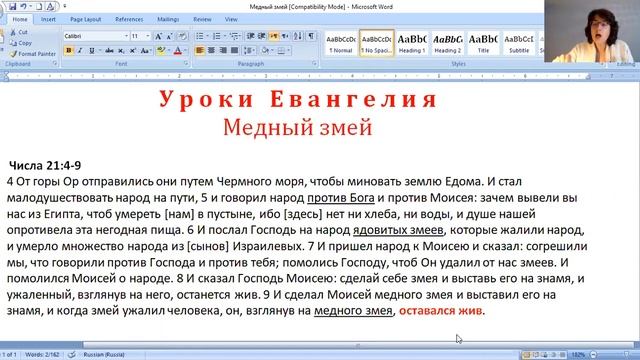Open the Page Layout tab
This screenshot has height=360, width=640.
[x=85, y=19]
